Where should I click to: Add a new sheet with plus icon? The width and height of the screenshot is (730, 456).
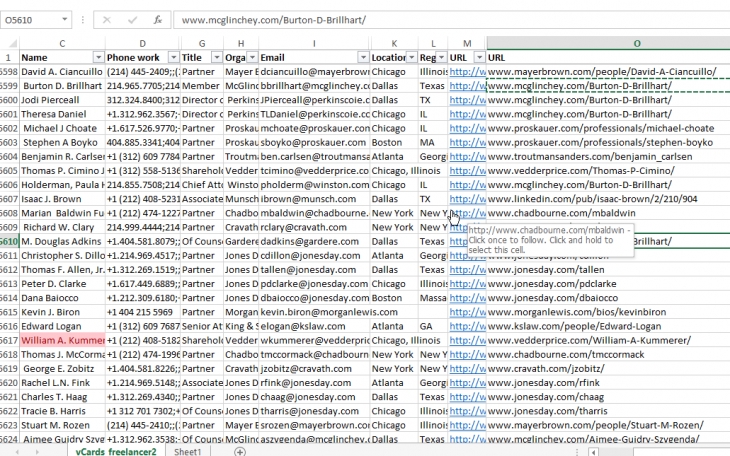pos(240,452)
